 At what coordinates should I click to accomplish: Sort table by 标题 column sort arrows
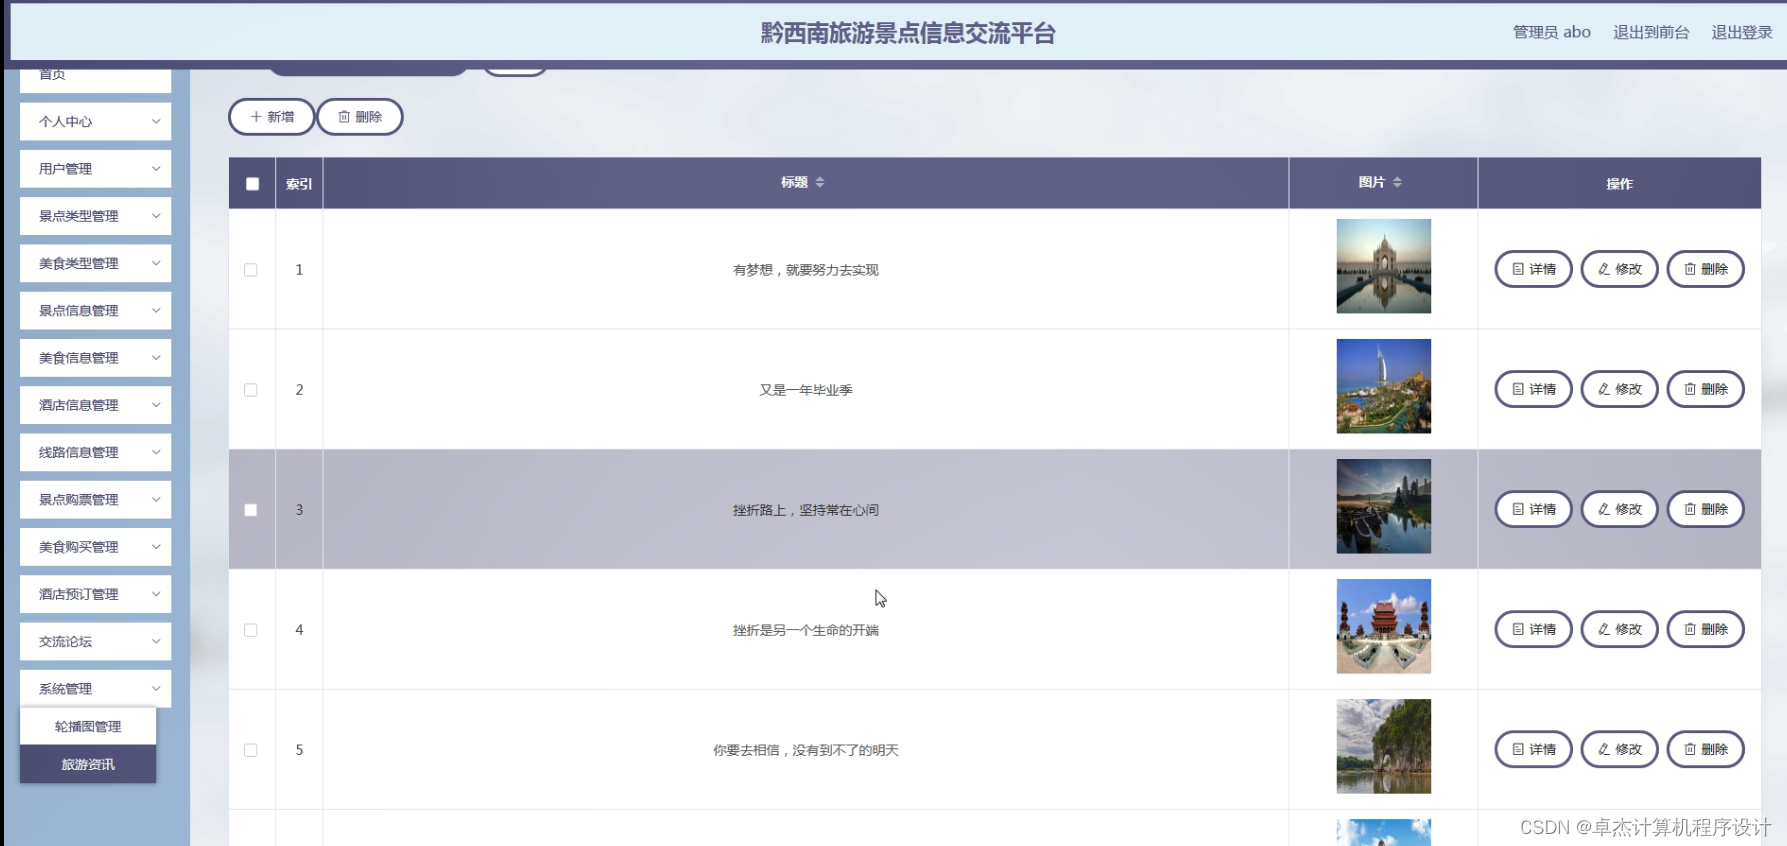coord(820,182)
